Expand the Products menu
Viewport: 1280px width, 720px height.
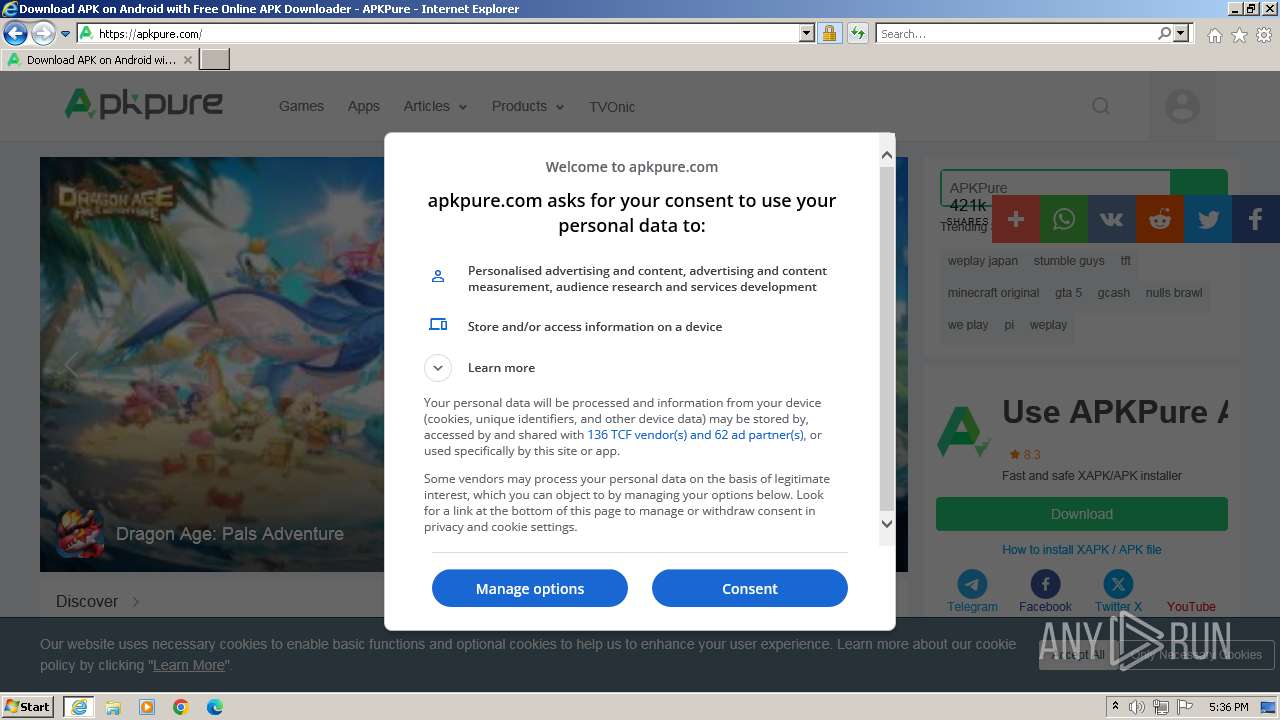click(528, 106)
